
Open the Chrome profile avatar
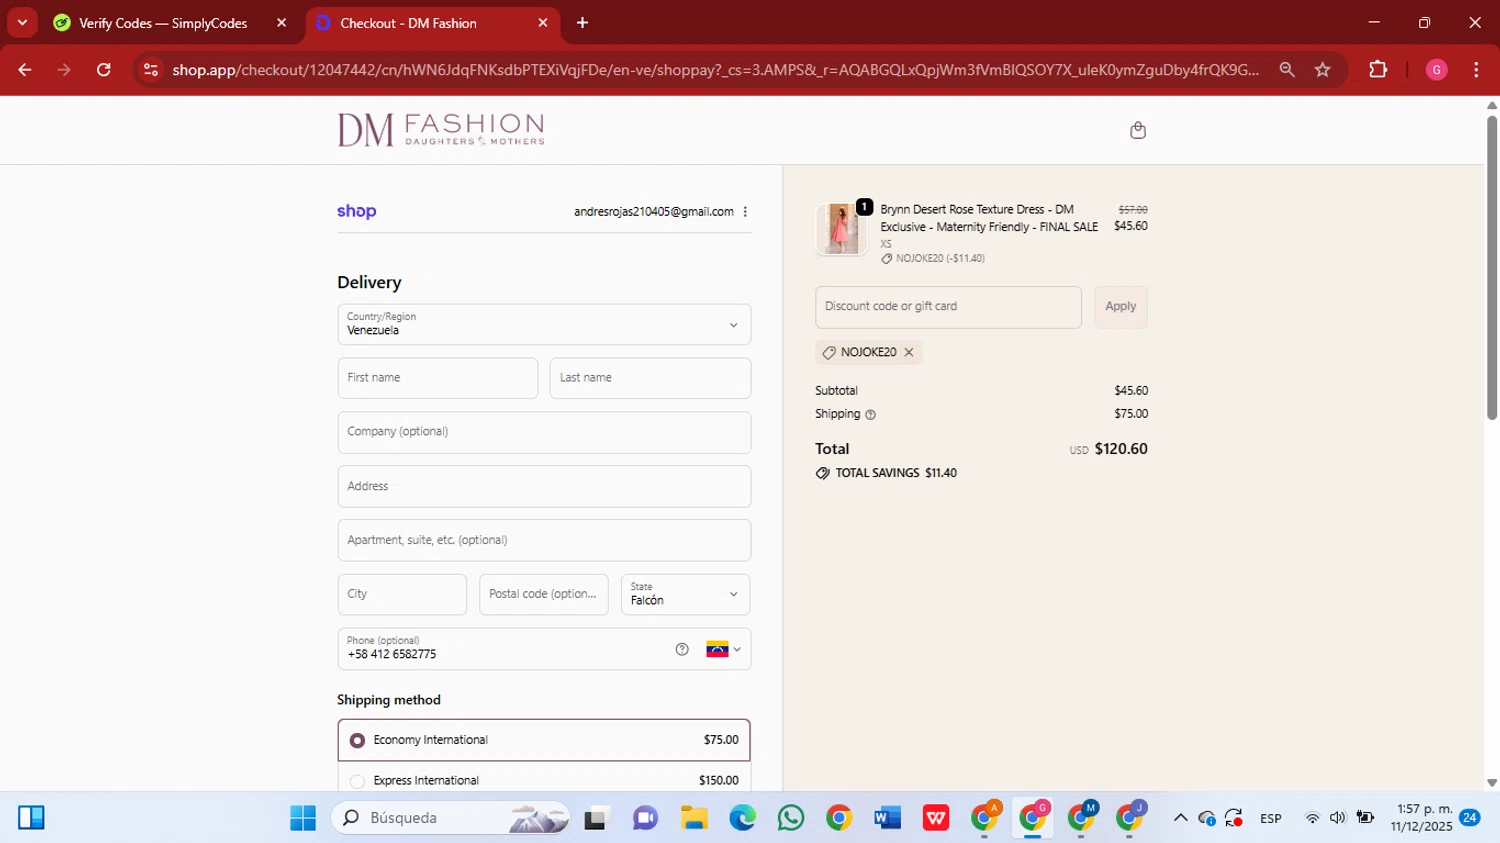(x=1437, y=70)
